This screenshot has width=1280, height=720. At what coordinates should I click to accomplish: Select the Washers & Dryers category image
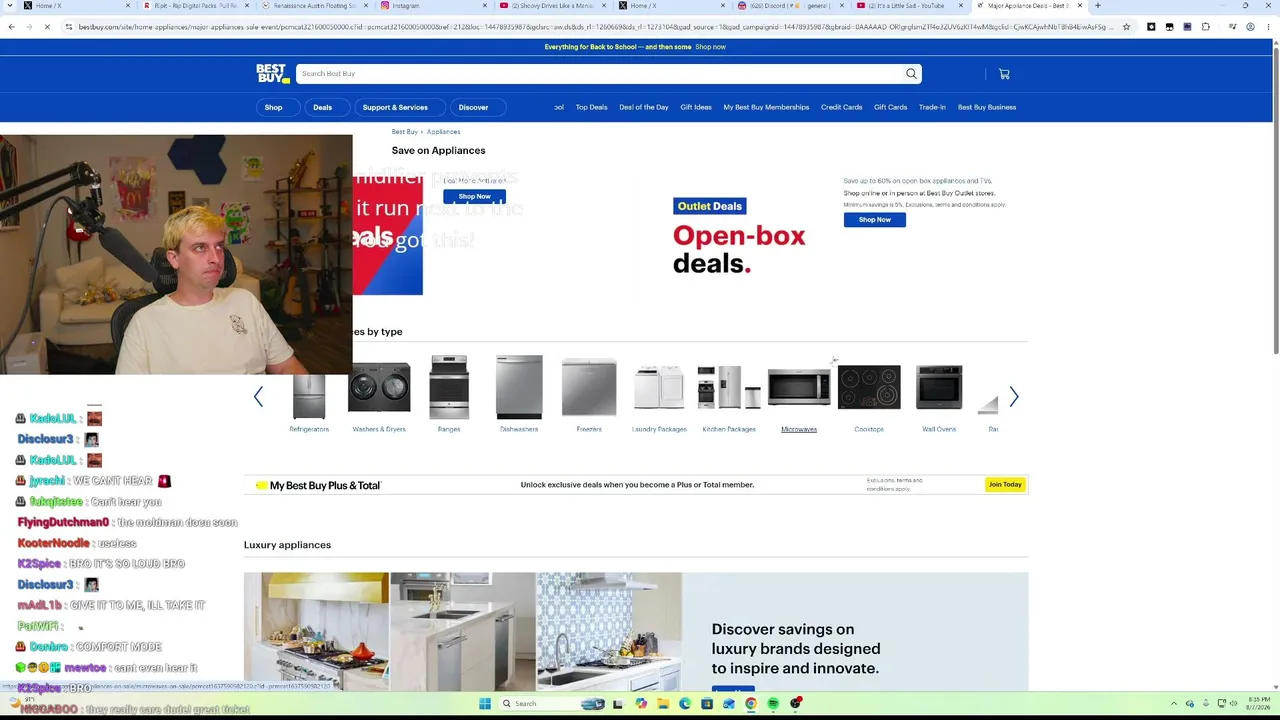coord(379,387)
